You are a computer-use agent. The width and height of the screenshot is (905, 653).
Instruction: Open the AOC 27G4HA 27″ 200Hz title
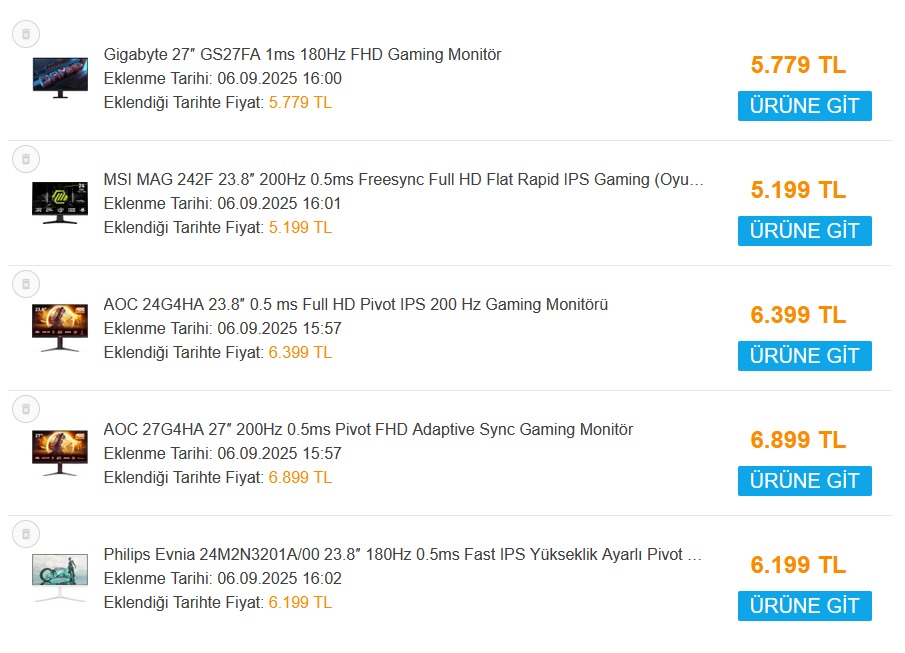368,430
